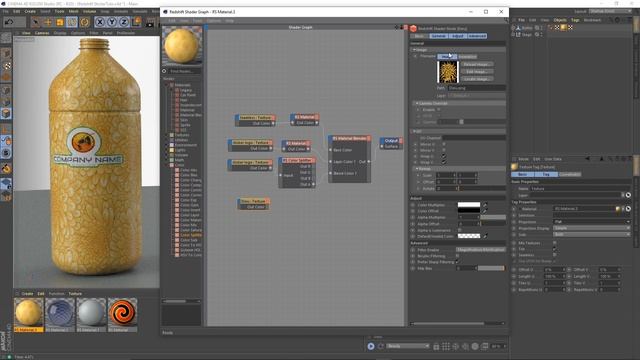This screenshot has height=360, width=640.
Task: Toggle the Tile checkbox in texture tag
Action: 555,249
